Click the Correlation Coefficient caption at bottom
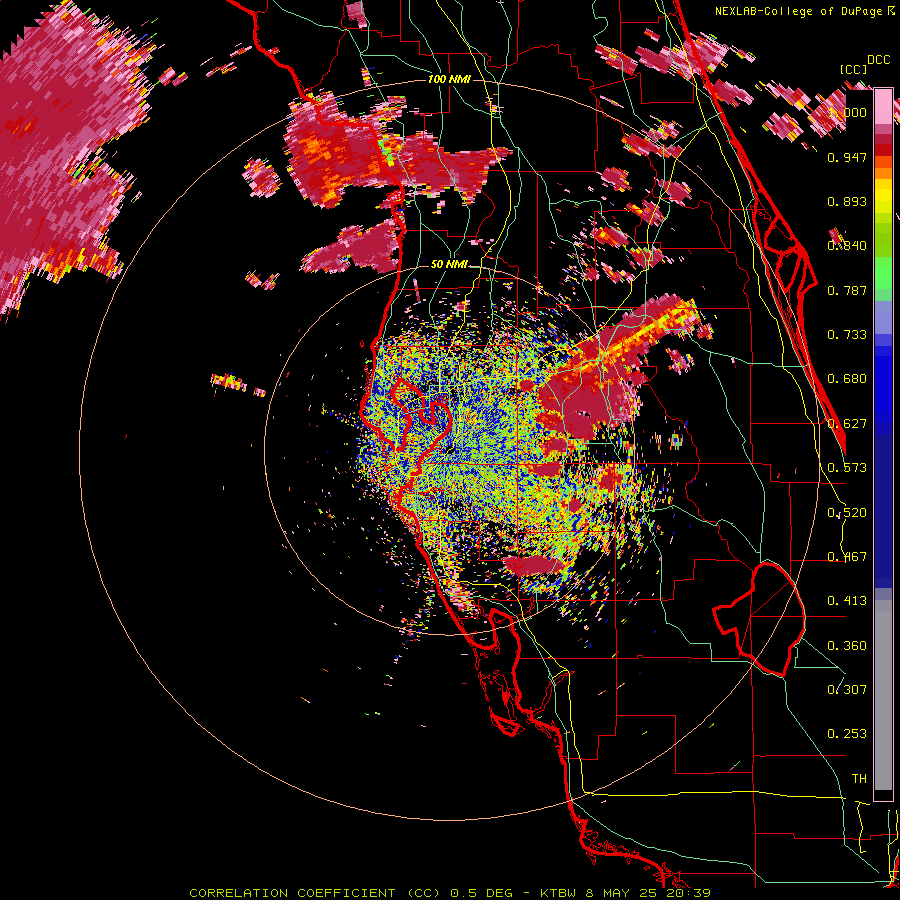 pos(450,893)
